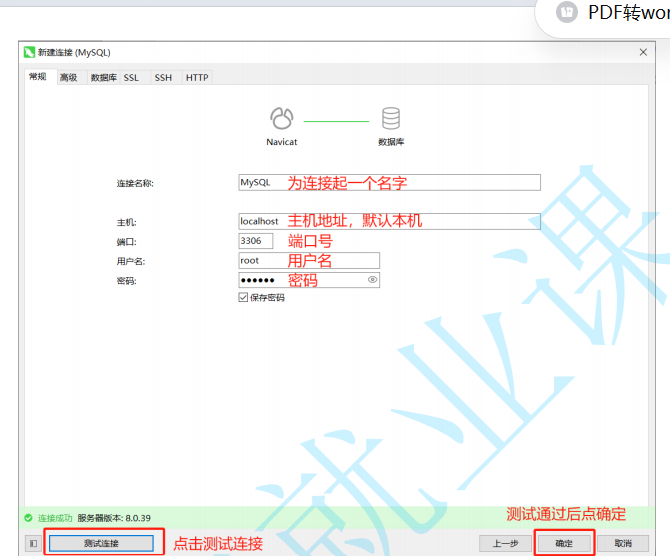Click the 上一步 button
Image resolution: width=670 pixels, height=556 pixels.
coord(505,544)
